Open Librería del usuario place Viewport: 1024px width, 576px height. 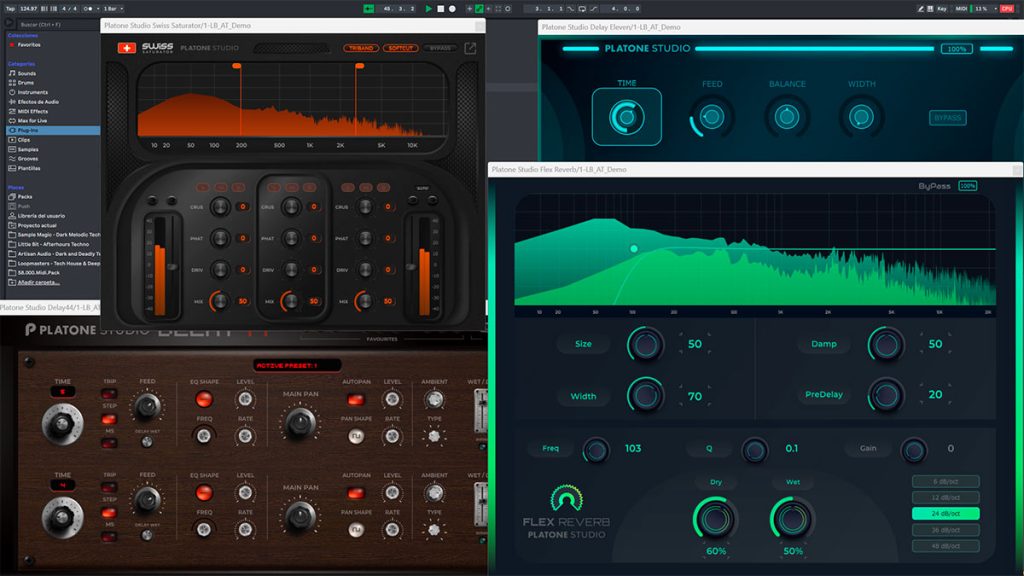tap(40, 216)
